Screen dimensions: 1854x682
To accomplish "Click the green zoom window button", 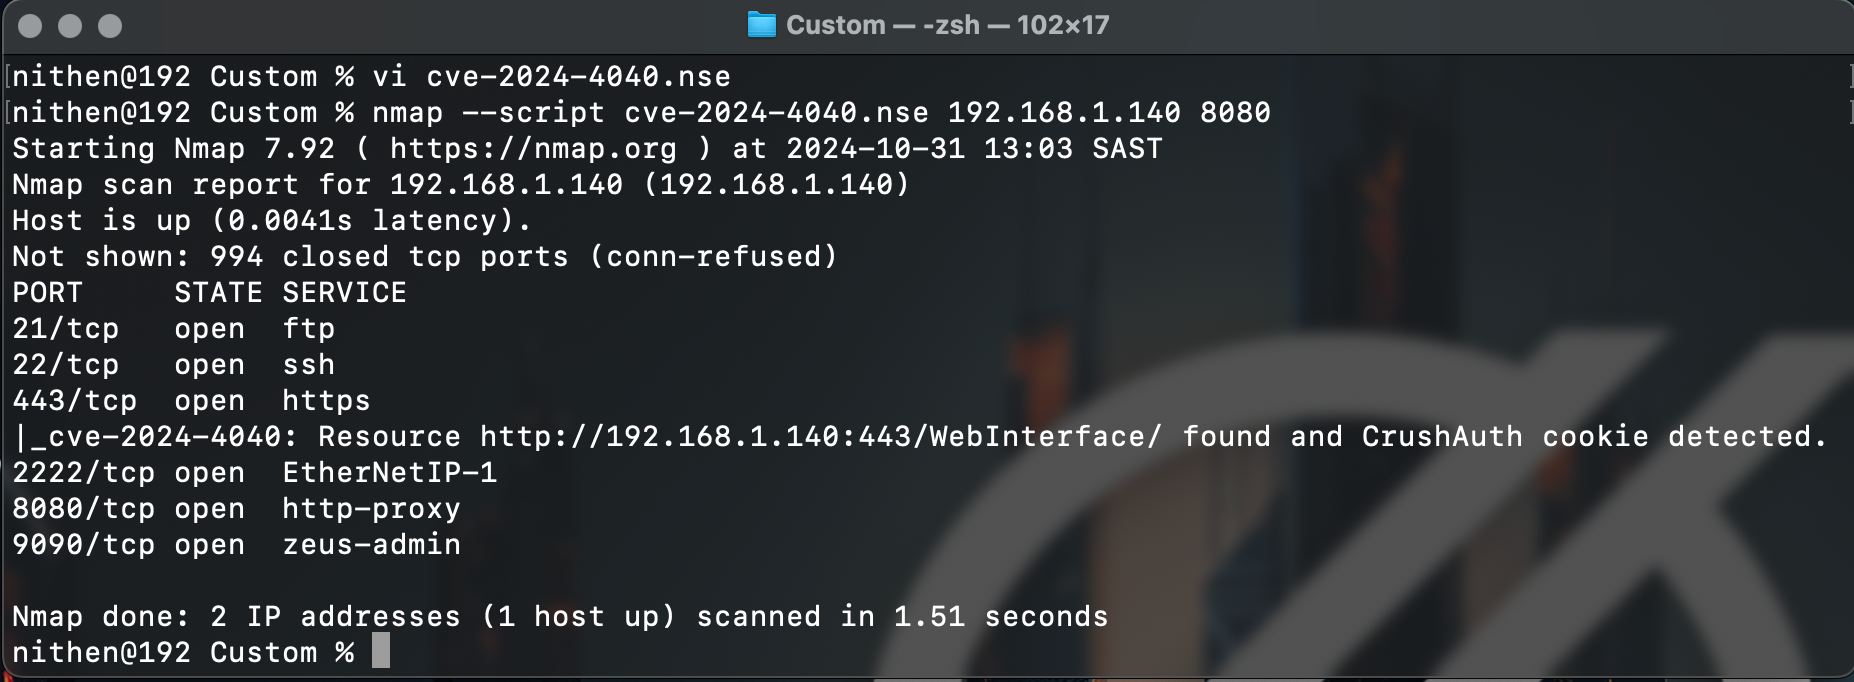I will pyautogui.click(x=110, y=26).
